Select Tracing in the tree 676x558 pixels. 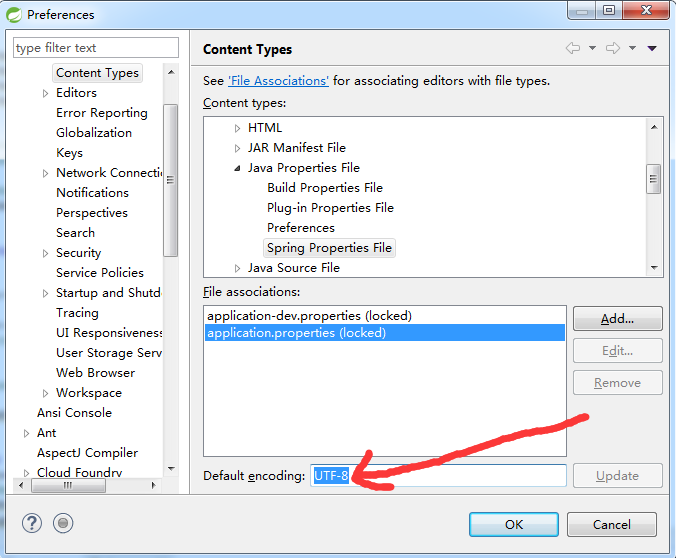pos(77,313)
